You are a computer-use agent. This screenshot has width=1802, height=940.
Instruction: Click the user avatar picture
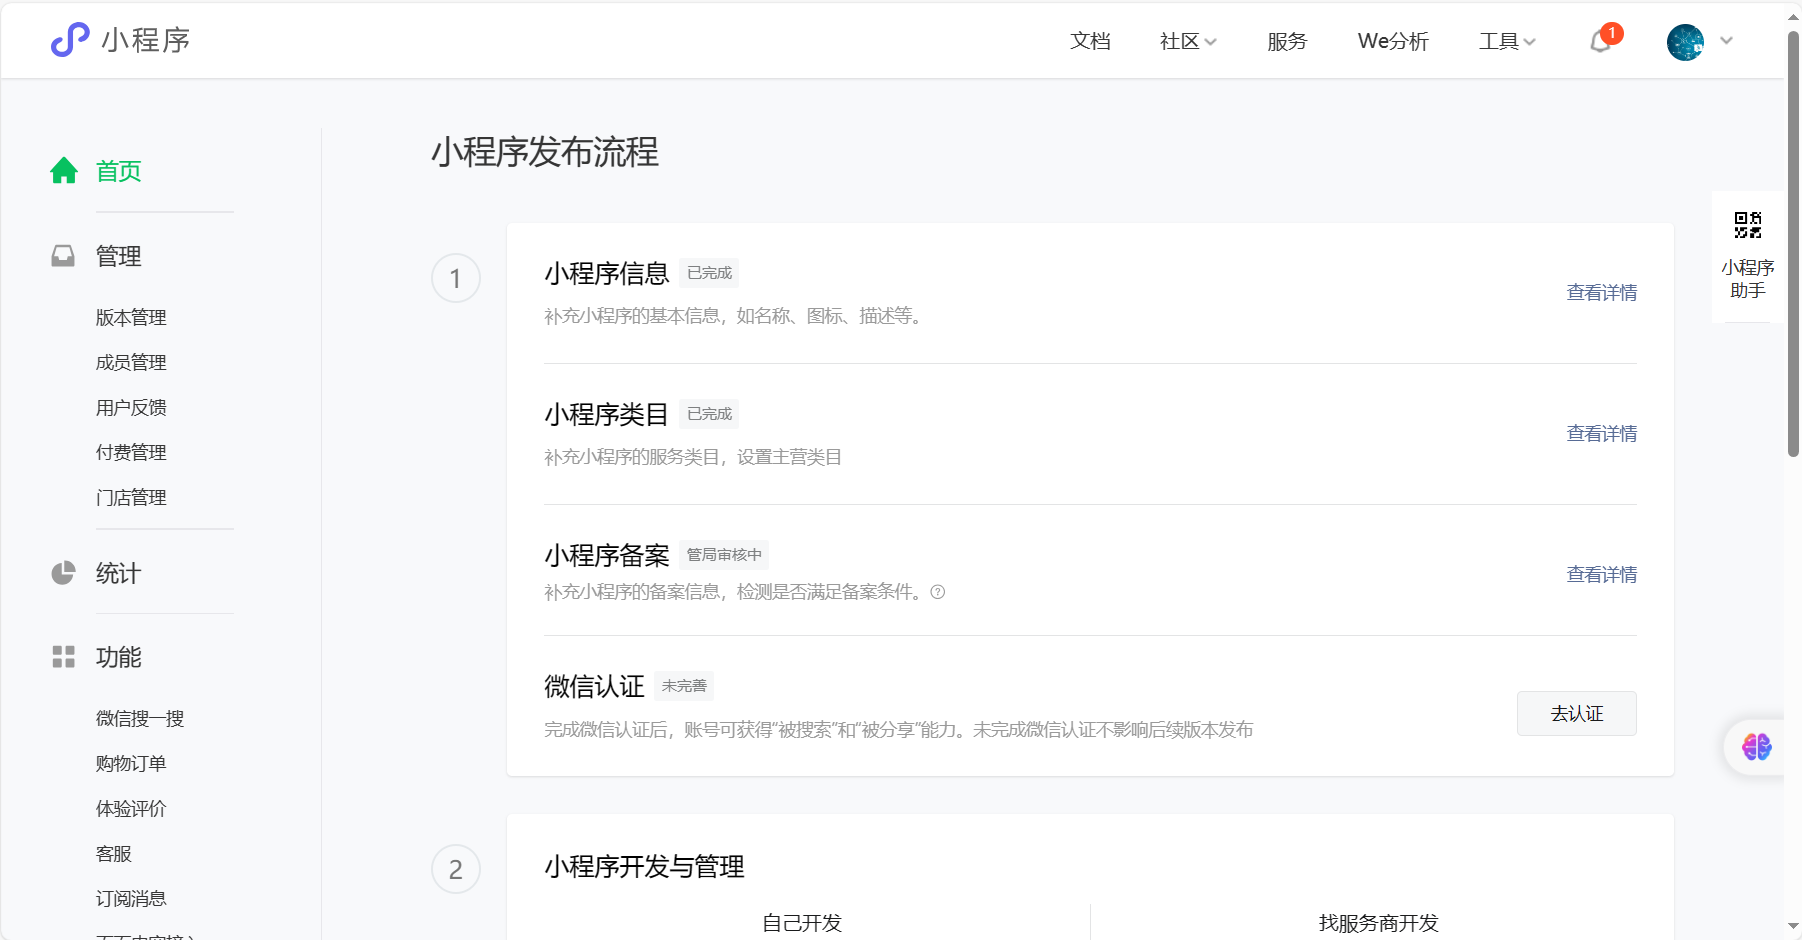(x=1685, y=42)
